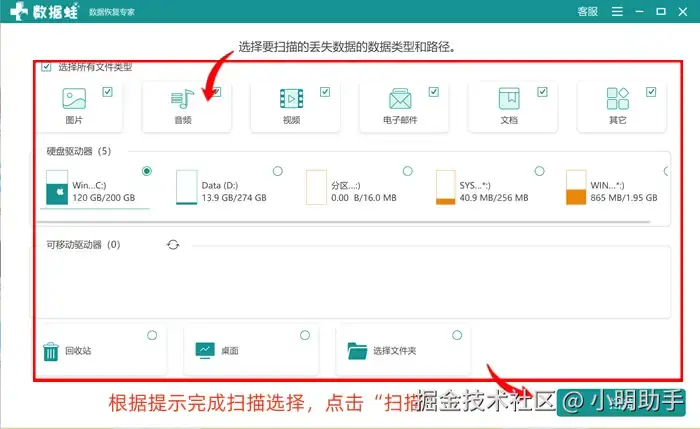Select the 桌面 radio button

pyautogui.click(x=305, y=335)
